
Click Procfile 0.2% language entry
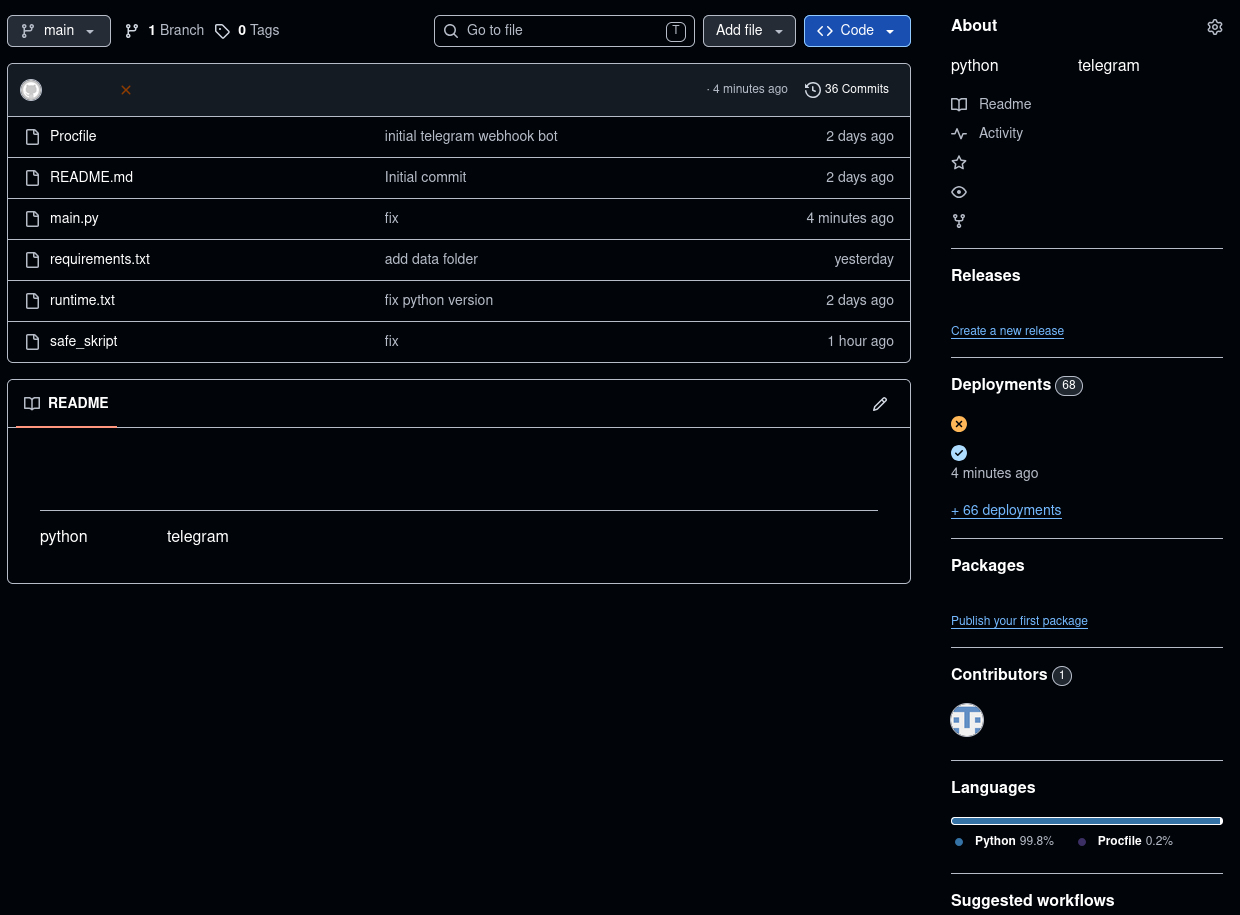[1125, 841]
